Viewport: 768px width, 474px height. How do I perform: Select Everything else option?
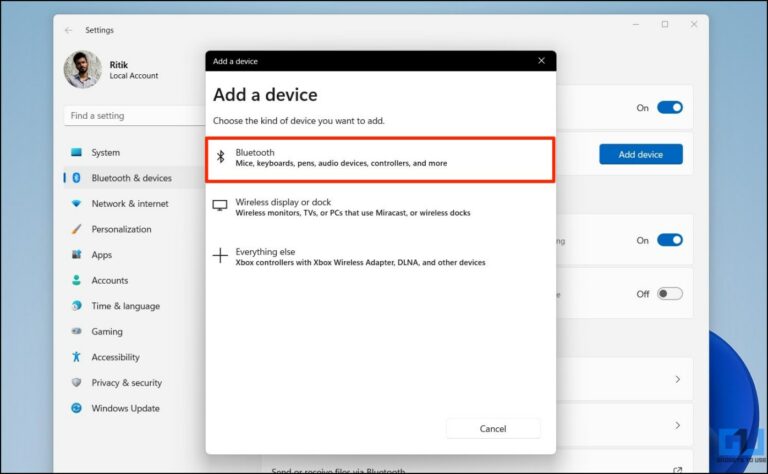(380, 257)
